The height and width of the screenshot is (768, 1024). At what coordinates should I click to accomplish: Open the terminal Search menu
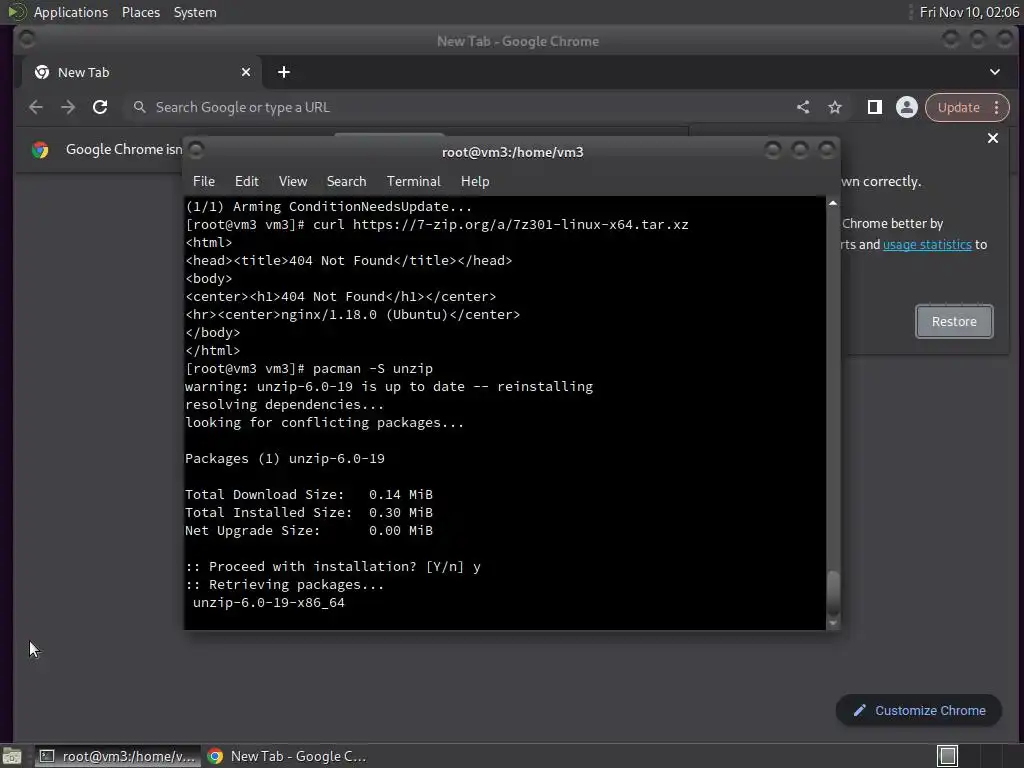point(346,181)
